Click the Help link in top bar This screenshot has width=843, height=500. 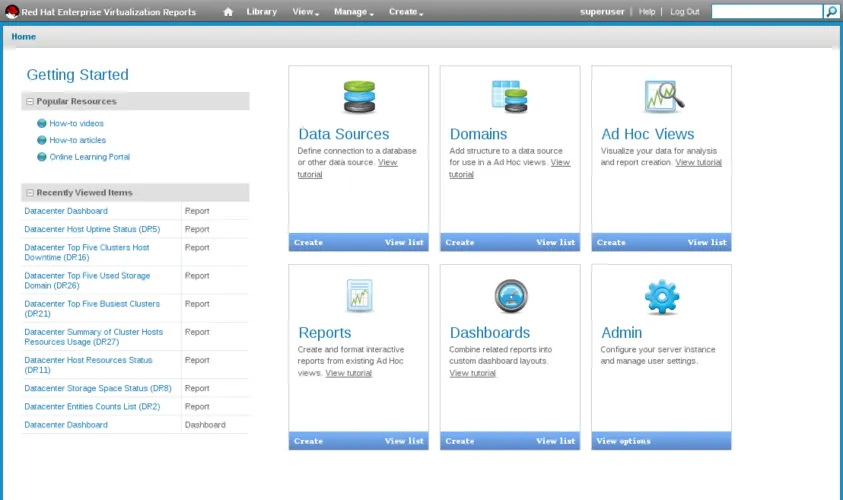(x=647, y=11)
